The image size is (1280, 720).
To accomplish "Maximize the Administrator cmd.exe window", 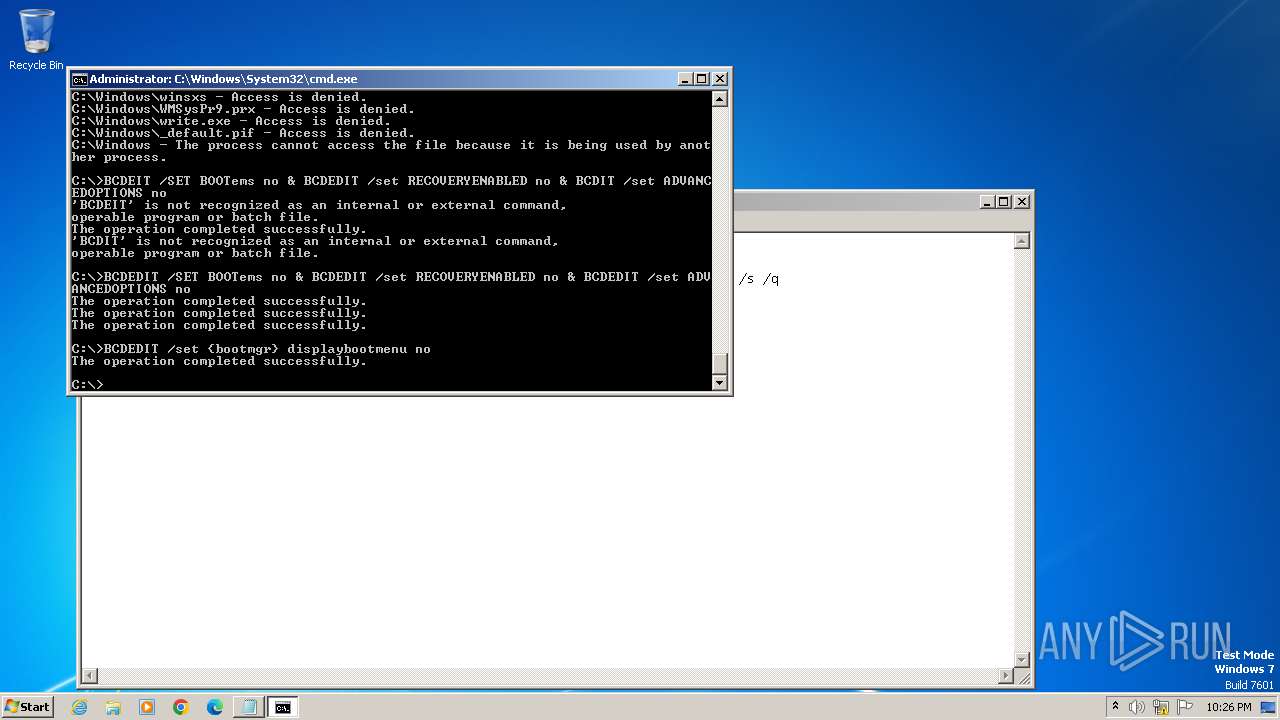I will click(x=702, y=79).
